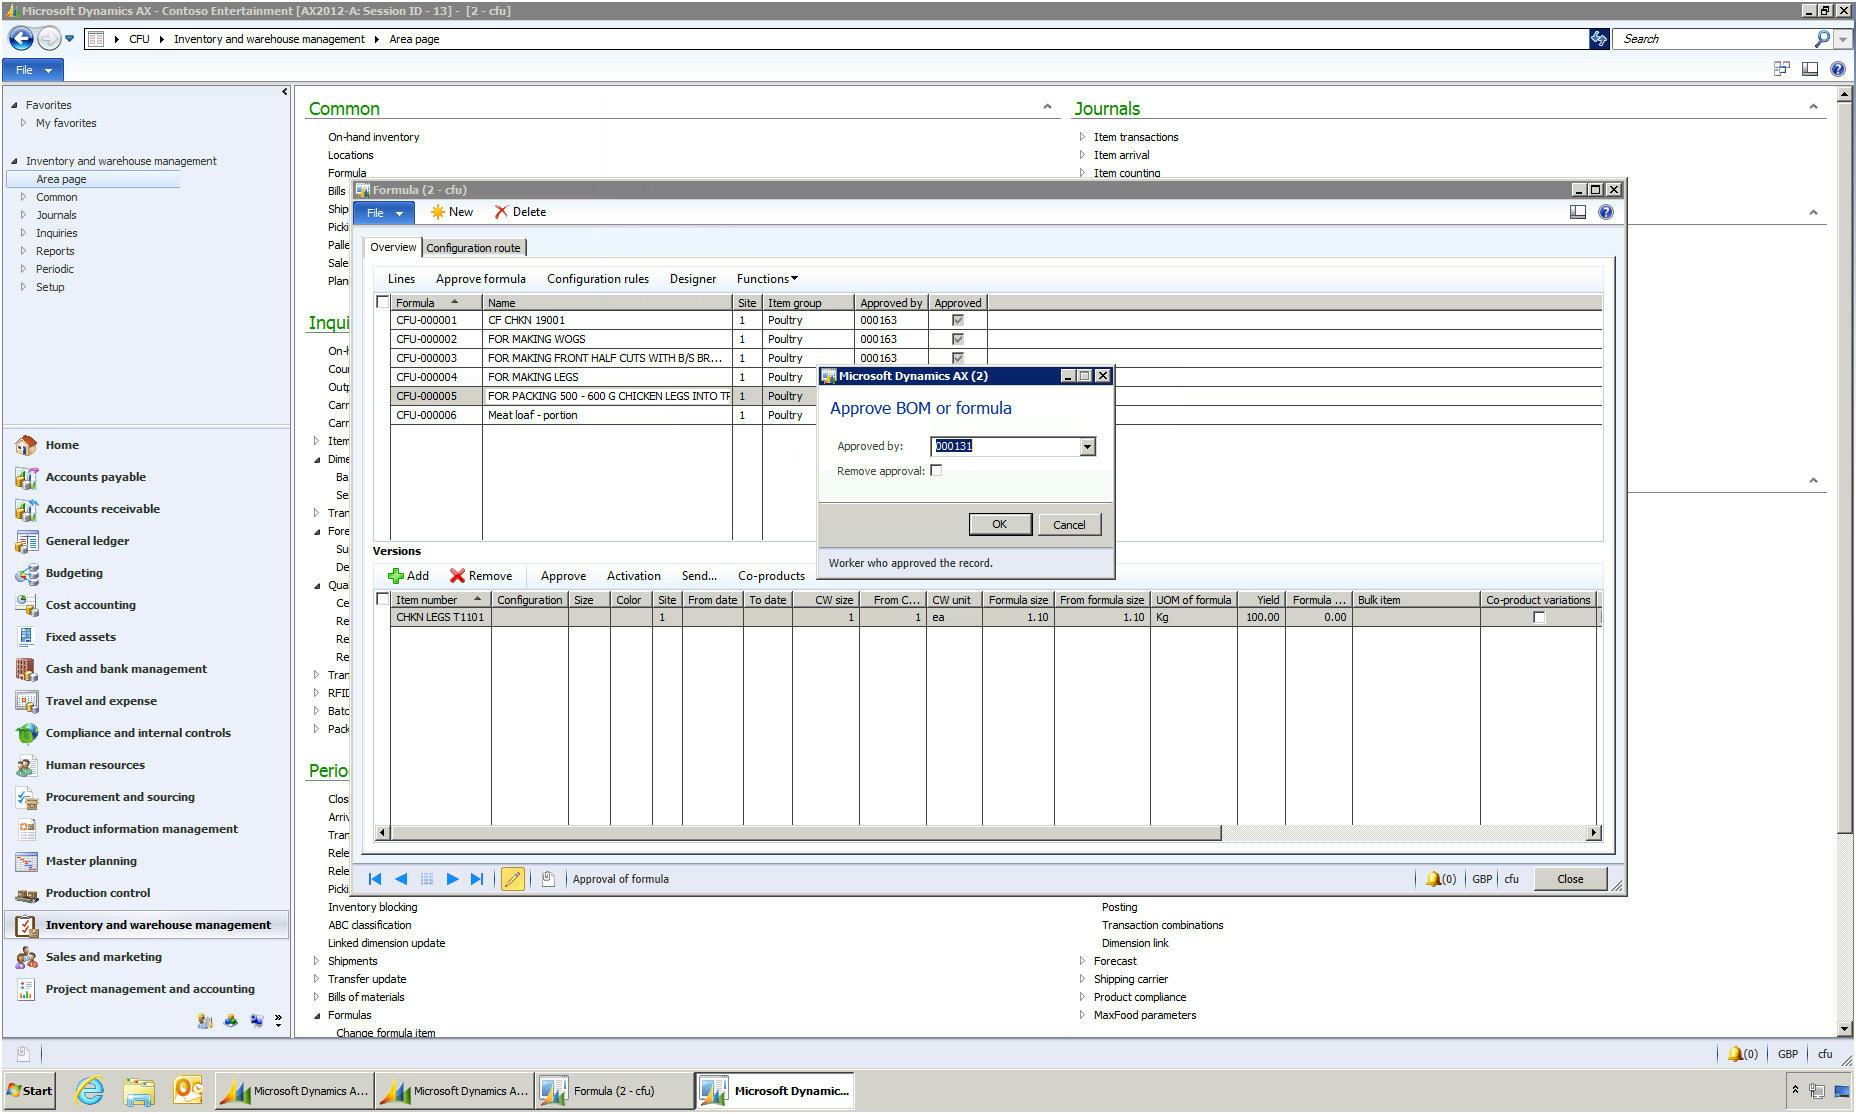The height and width of the screenshot is (1114, 1856).
Task: Expand Journals in navigation tree
Action: [x=23, y=215]
